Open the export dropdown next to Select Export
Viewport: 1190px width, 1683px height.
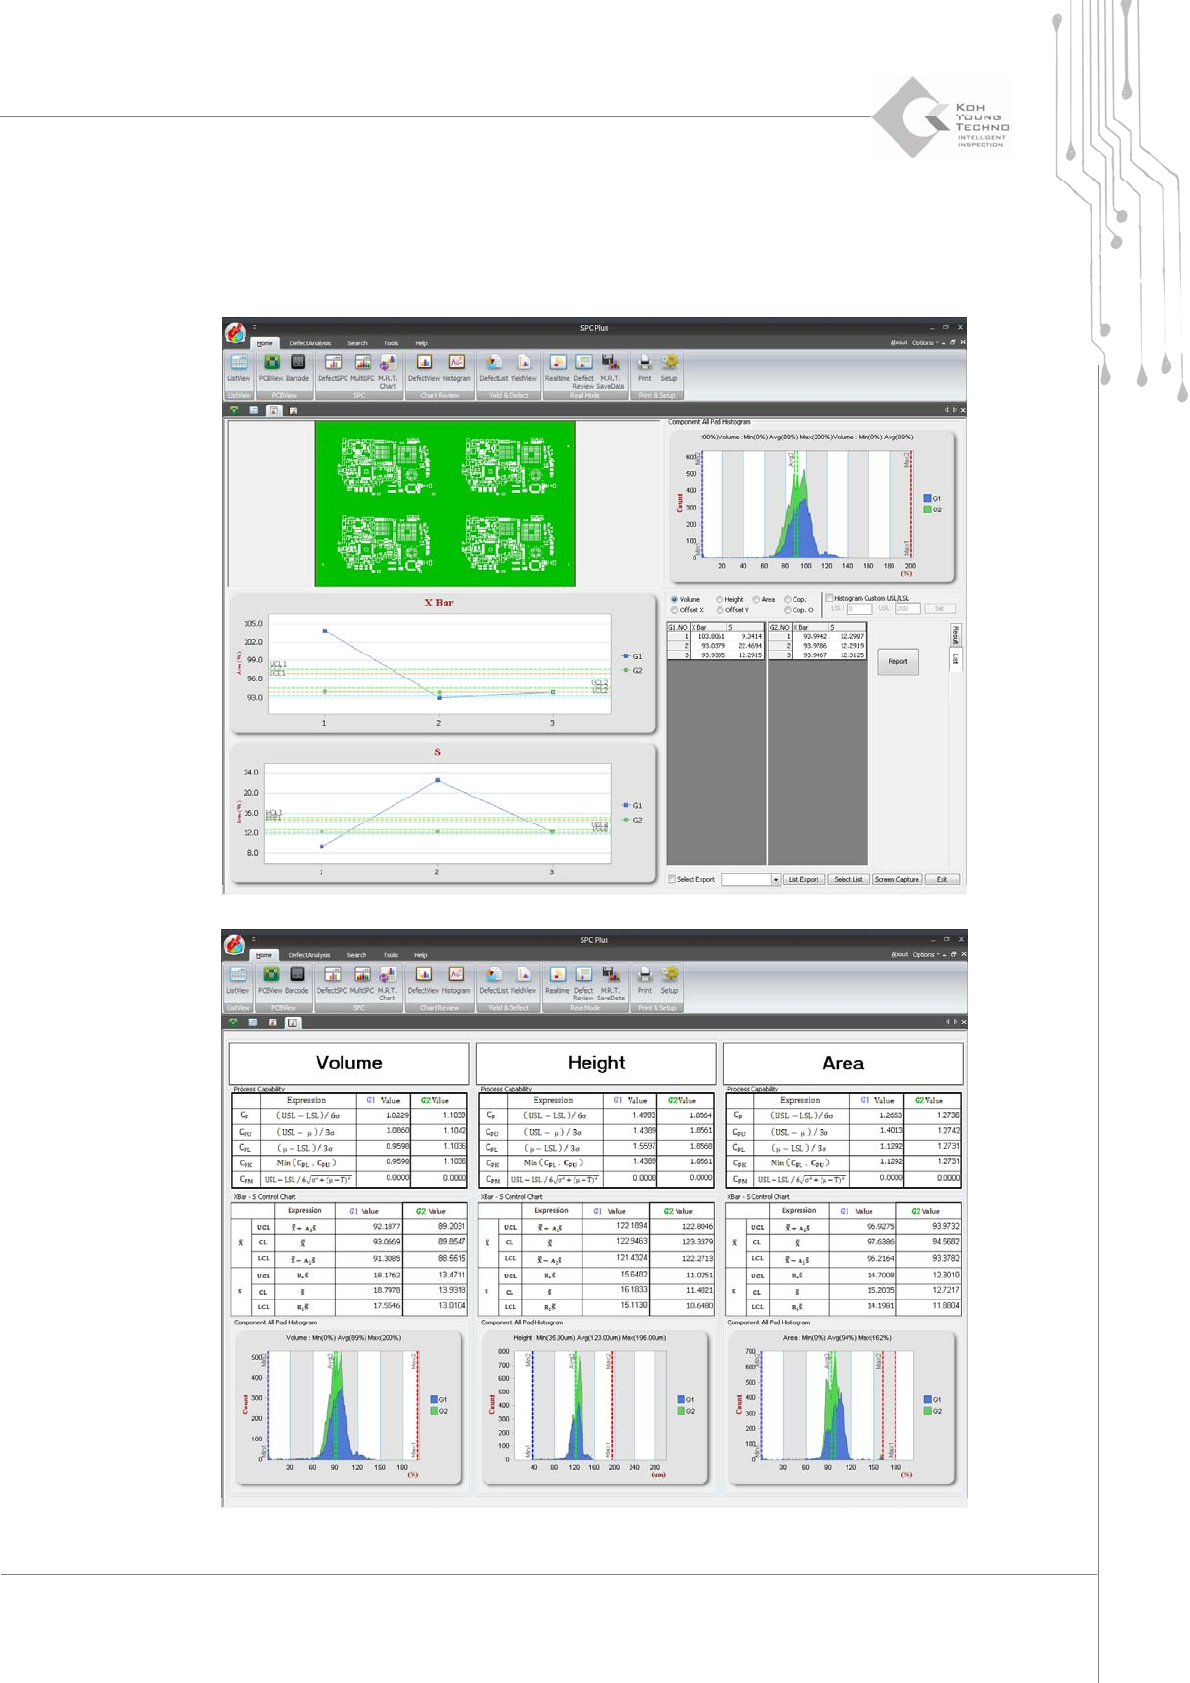click(x=776, y=880)
